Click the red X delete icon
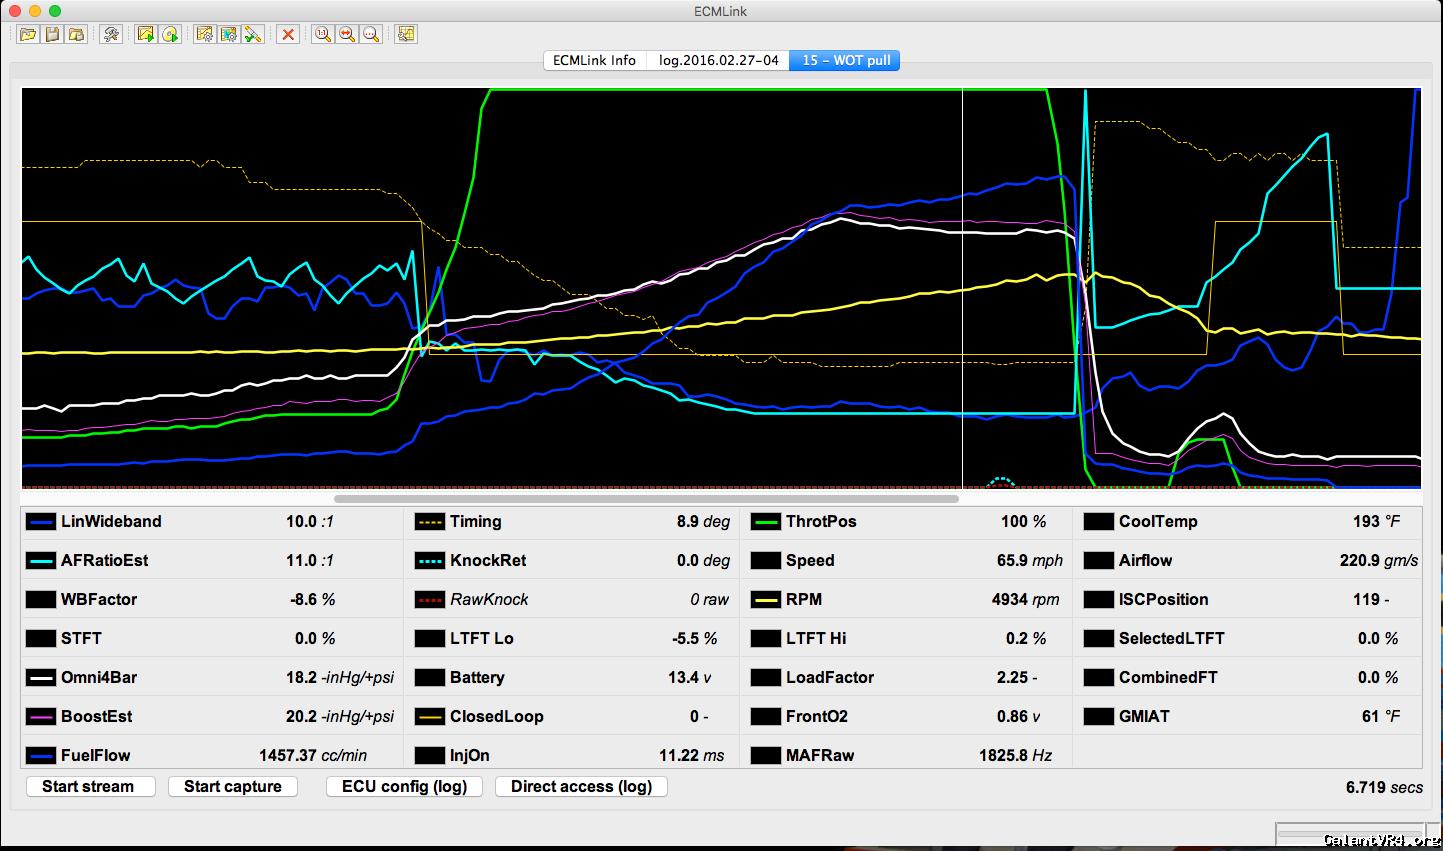1443x851 pixels. click(x=288, y=34)
